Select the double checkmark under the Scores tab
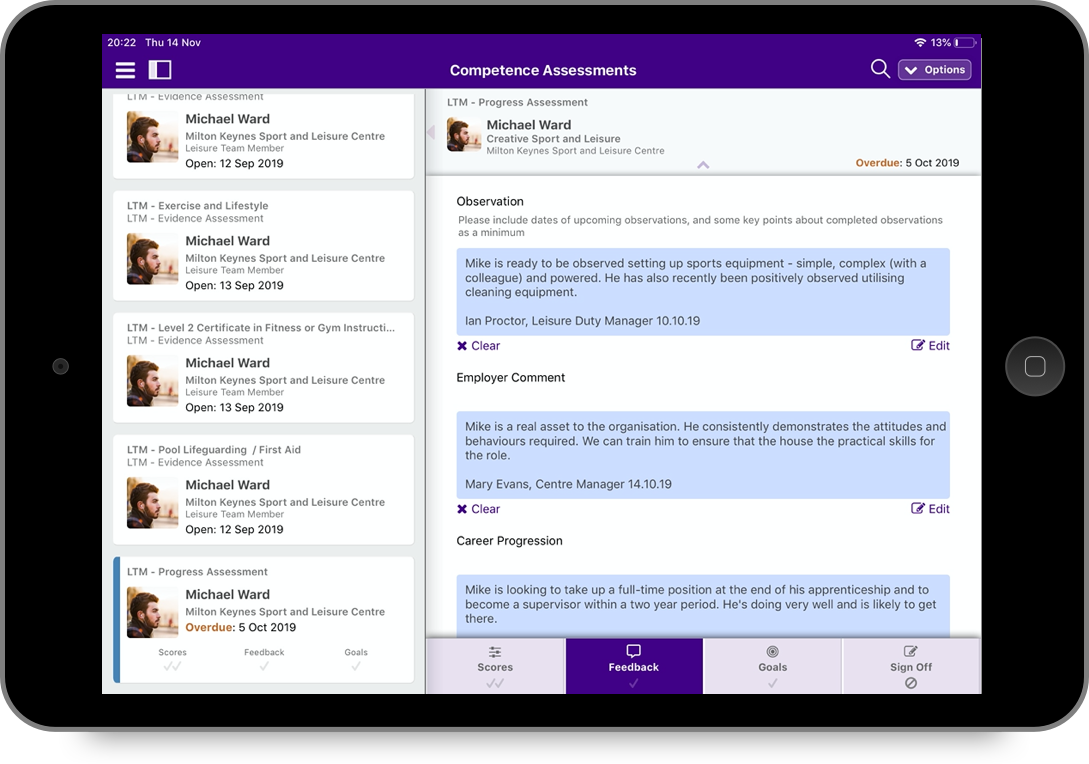The width and height of the screenshot is (1089, 764). click(495, 683)
